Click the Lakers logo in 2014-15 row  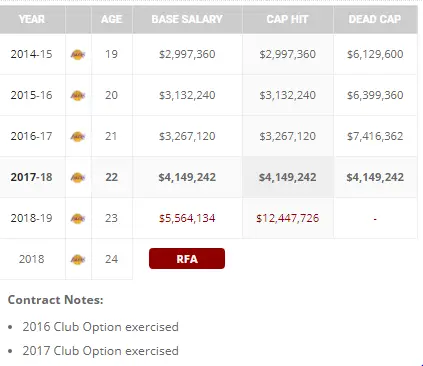click(78, 54)
